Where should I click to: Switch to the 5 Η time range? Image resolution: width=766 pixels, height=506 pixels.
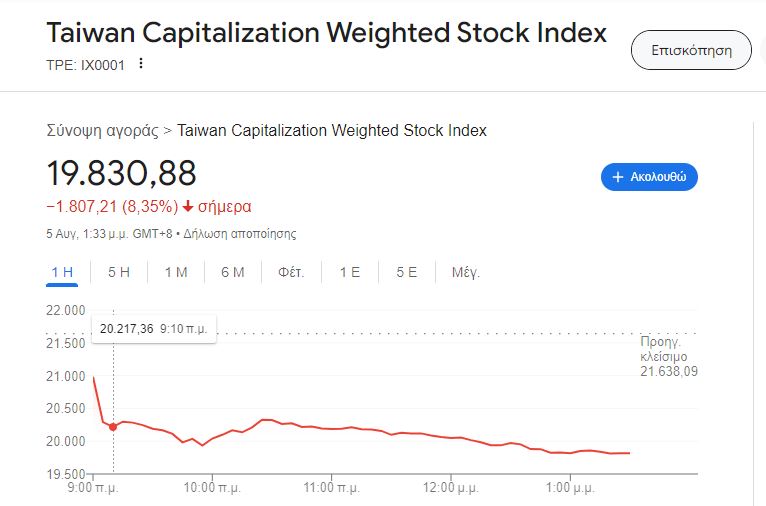[x=119, y=272]
